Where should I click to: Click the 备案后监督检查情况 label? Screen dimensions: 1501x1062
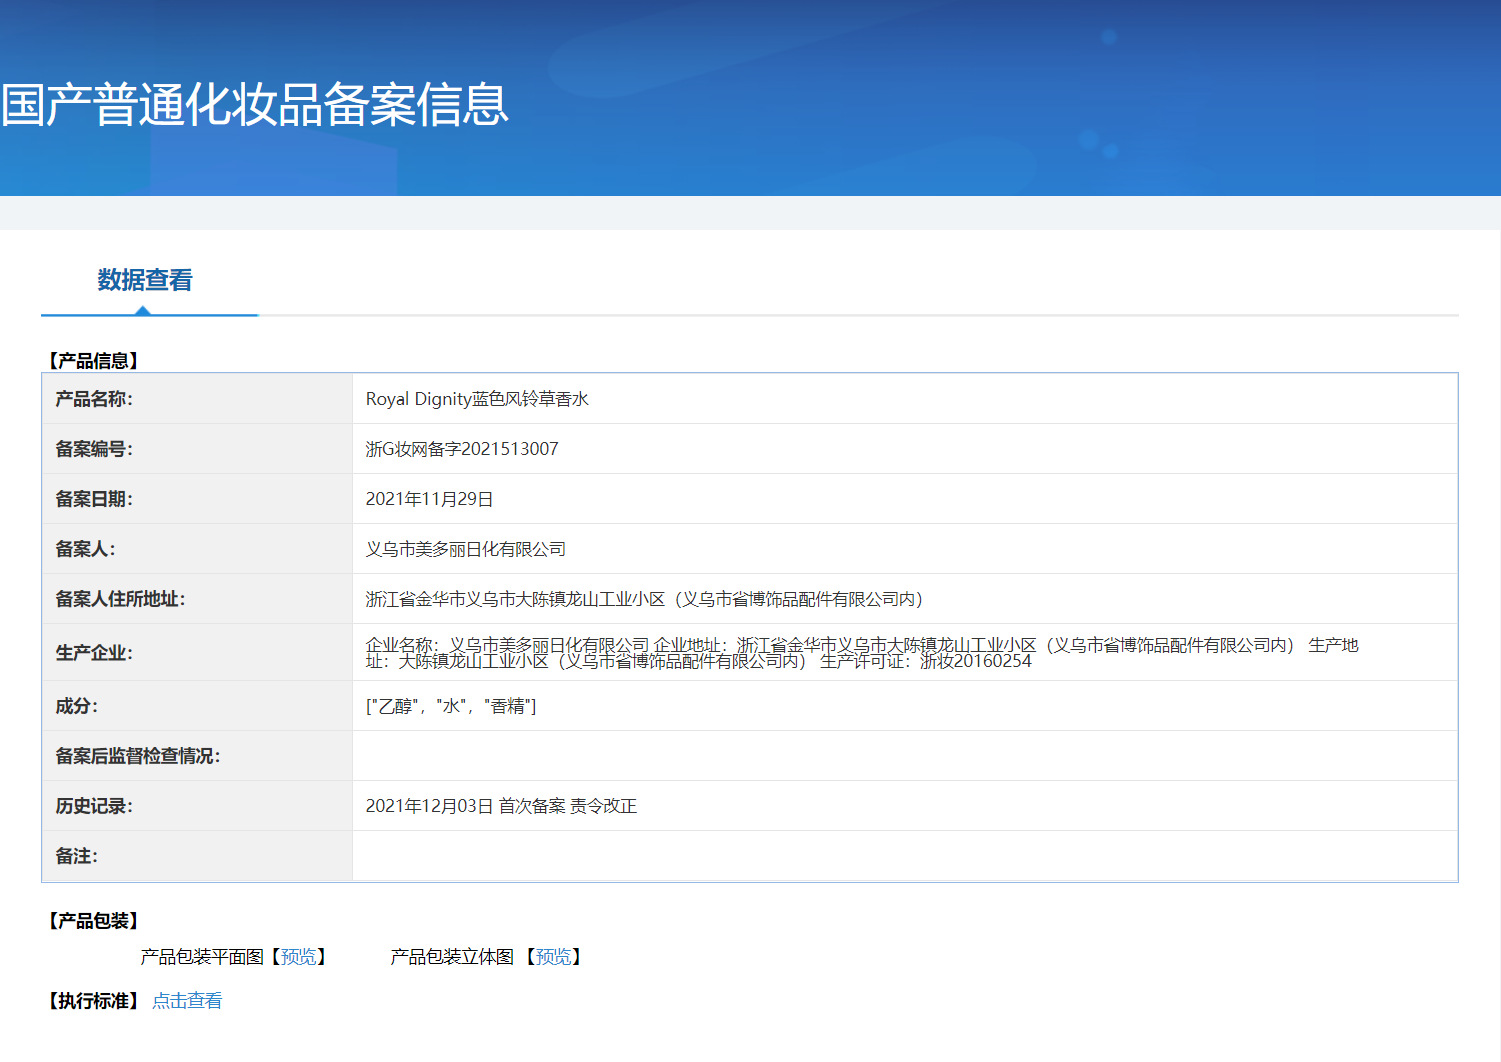[138, 756]
